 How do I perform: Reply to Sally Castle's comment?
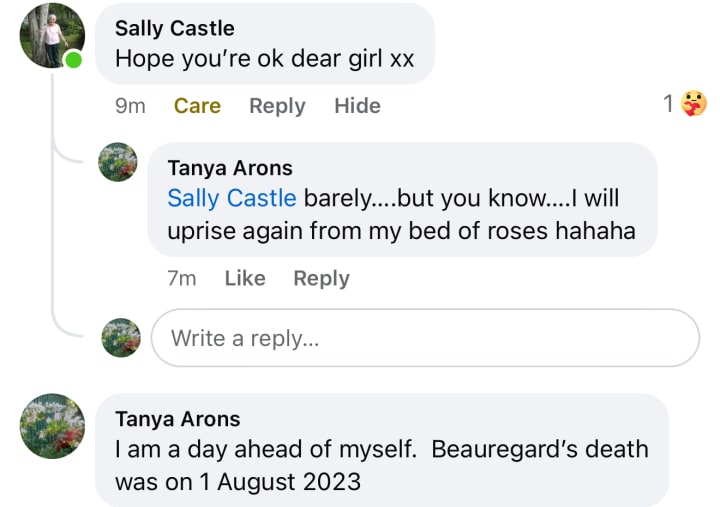[x=277, y=106]
